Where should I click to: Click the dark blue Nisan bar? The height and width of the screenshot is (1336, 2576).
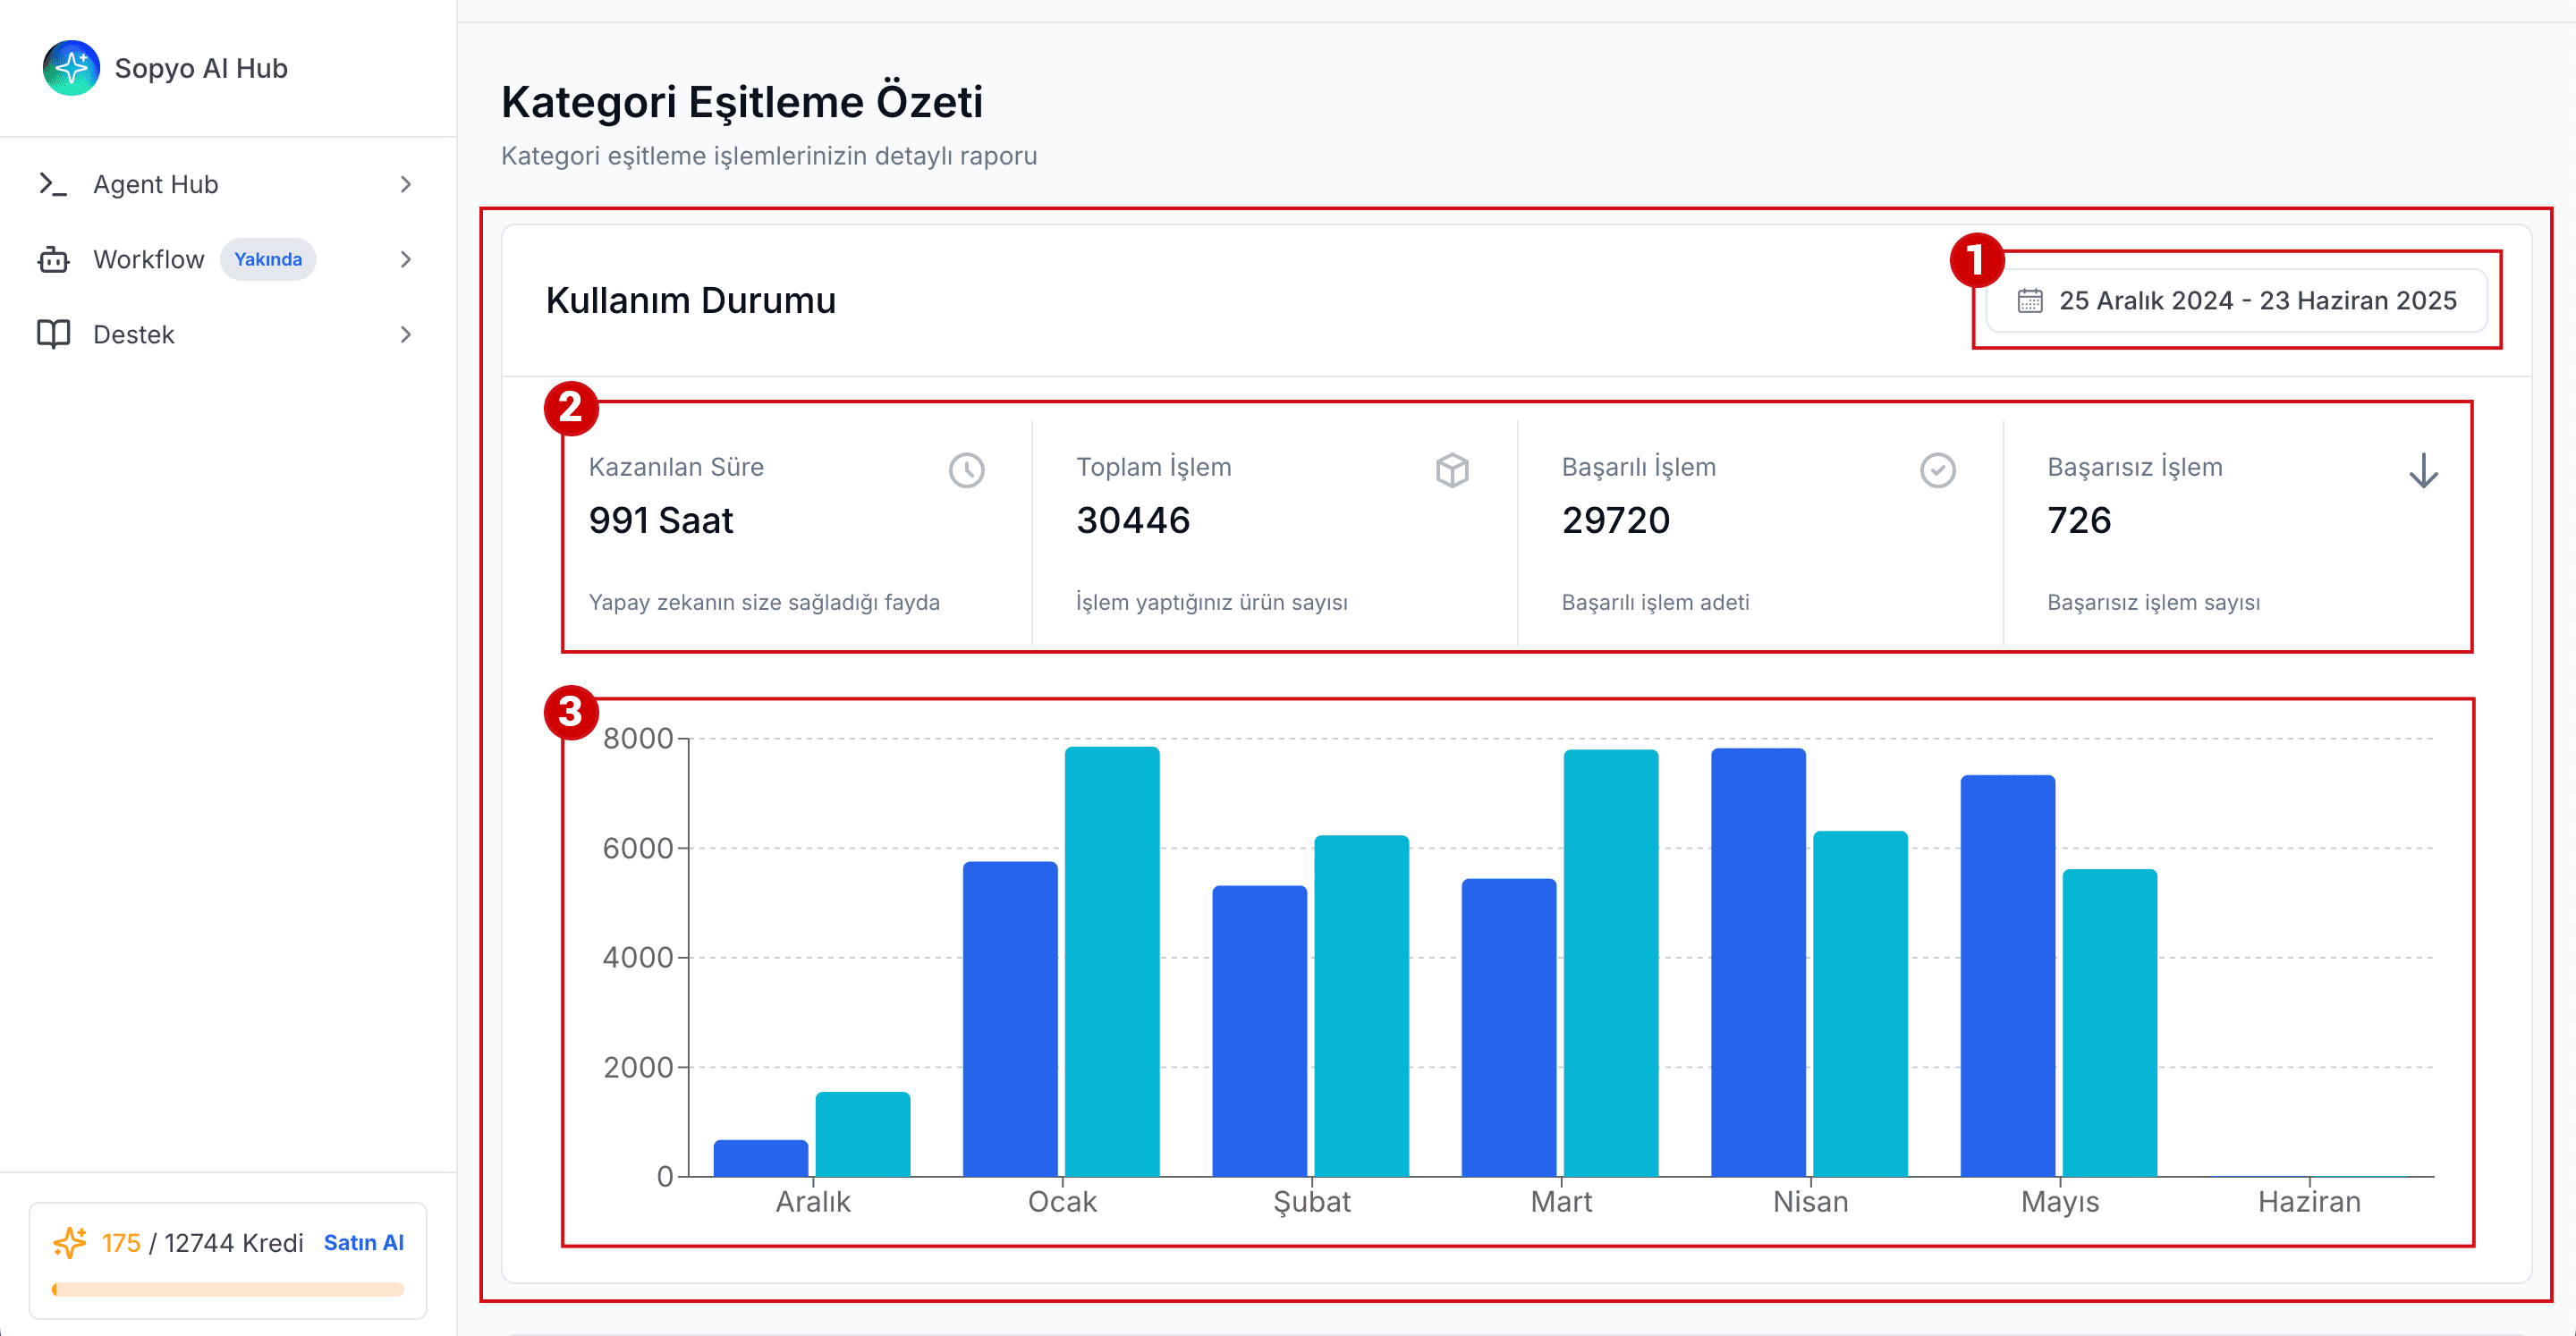[x=1758, y=962]
